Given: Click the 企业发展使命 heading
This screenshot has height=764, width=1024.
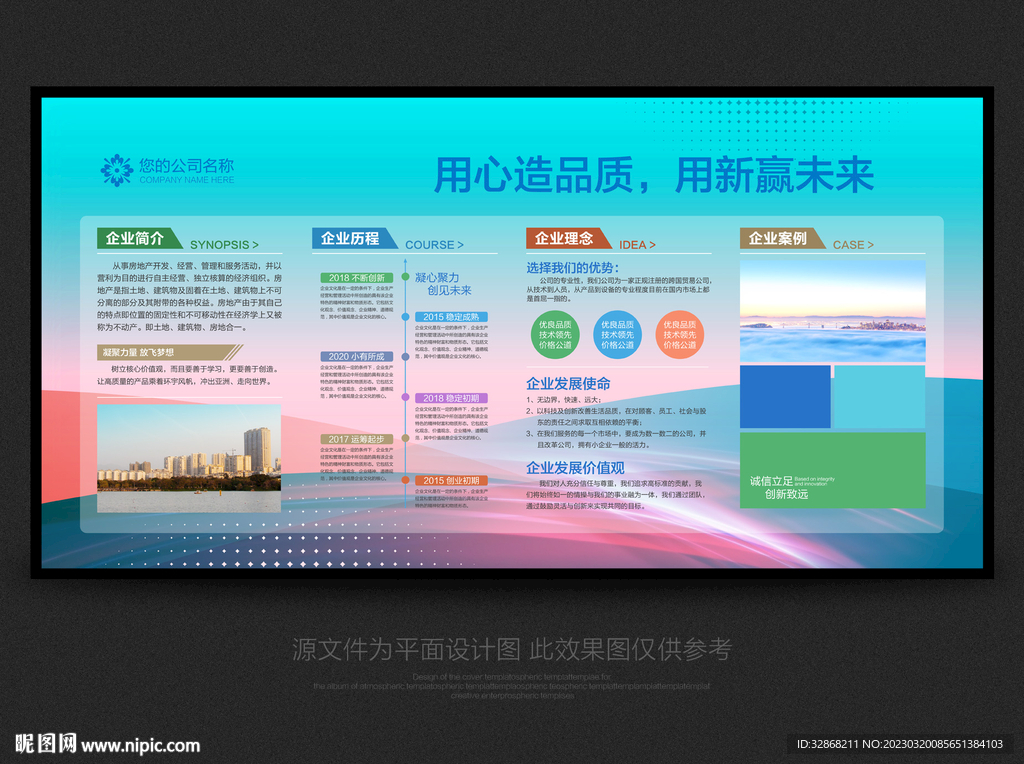Looking at the screenshot, I should coord(568,383).
